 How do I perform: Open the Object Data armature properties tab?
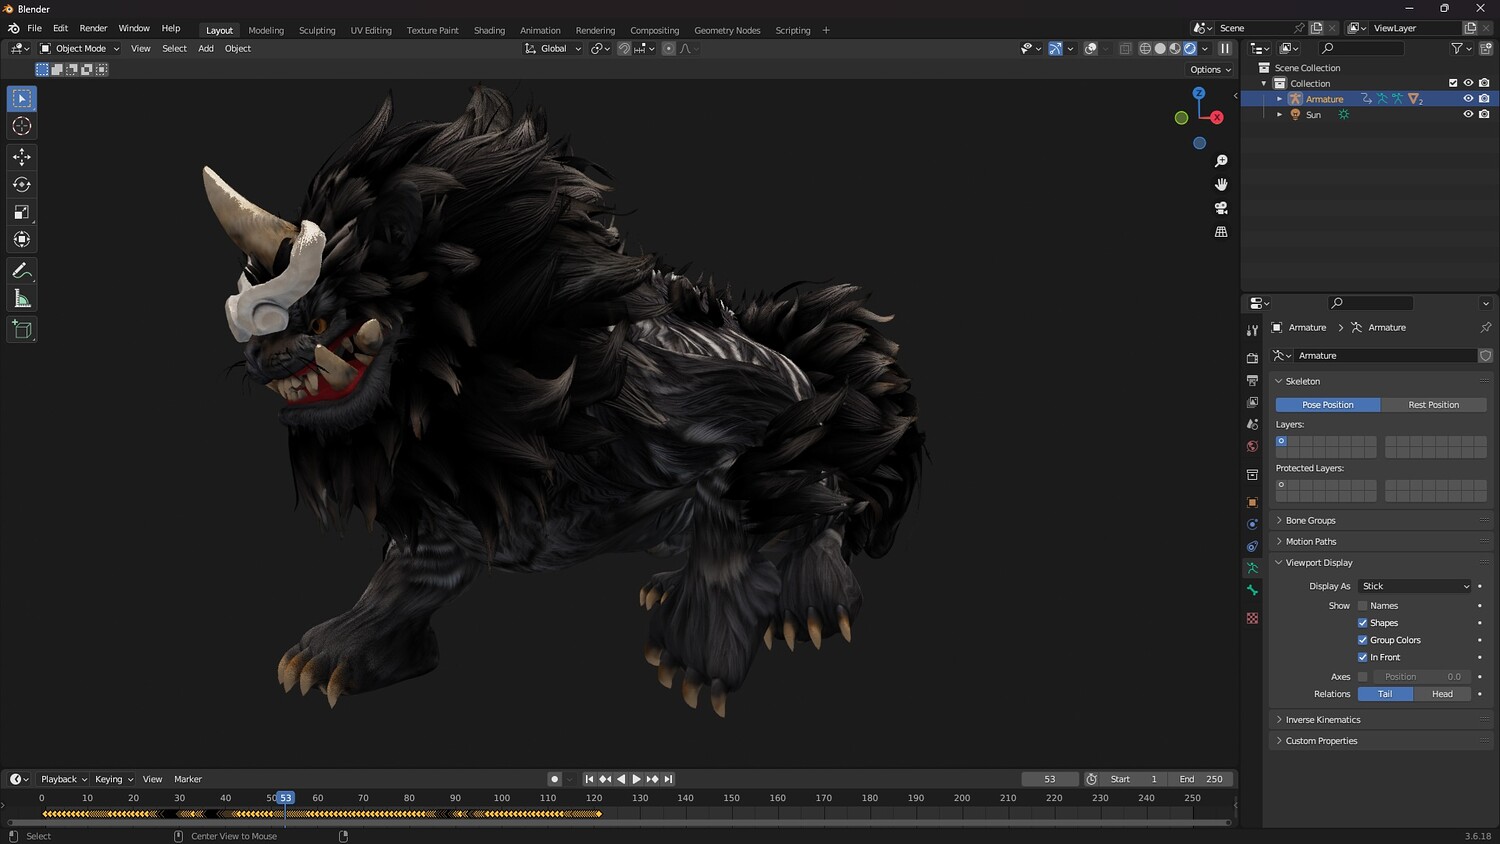point(1252,568)
